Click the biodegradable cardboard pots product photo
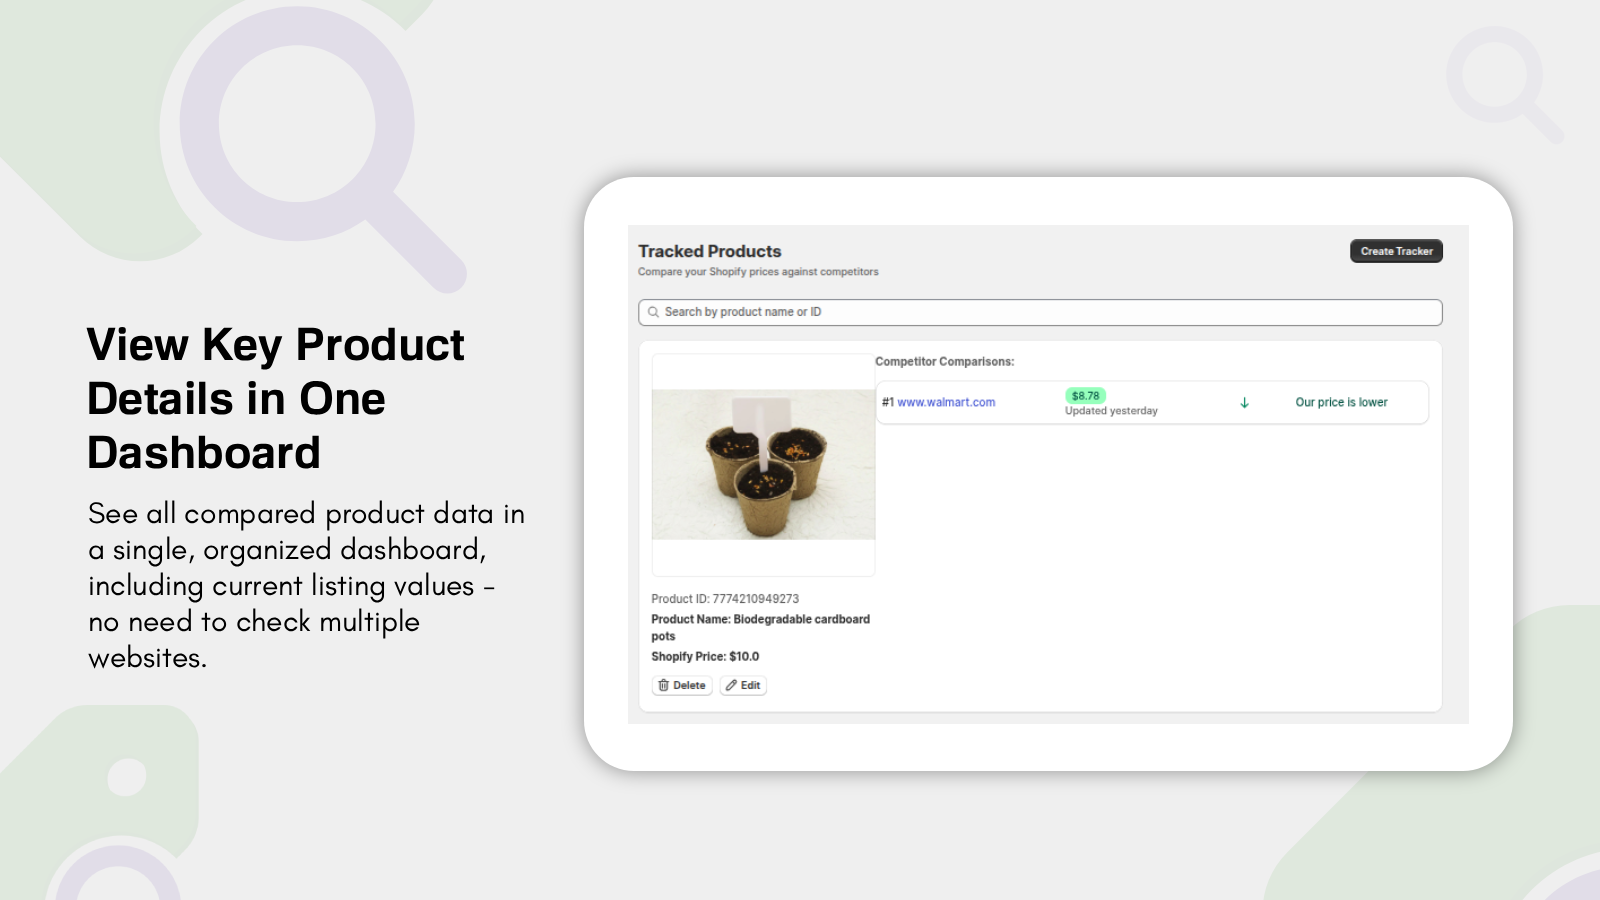This screenshot has width=1600, height=900. pyautogui.click(x=763, y=465)
